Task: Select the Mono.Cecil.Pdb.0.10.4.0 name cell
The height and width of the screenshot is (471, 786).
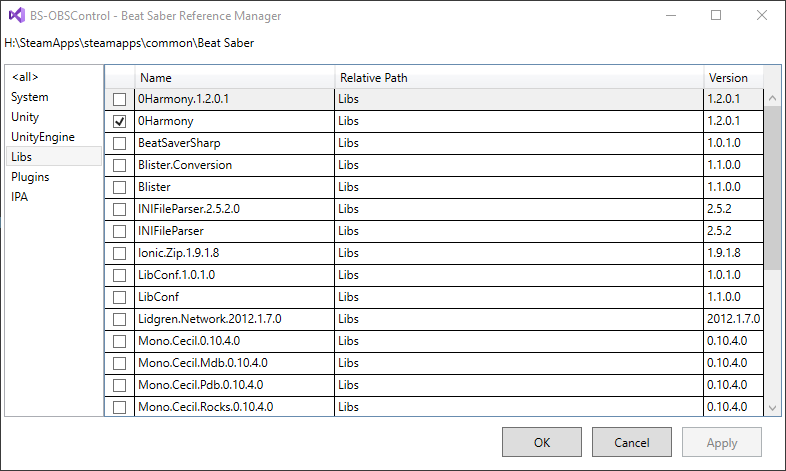Action: click(x=235, y=386)
